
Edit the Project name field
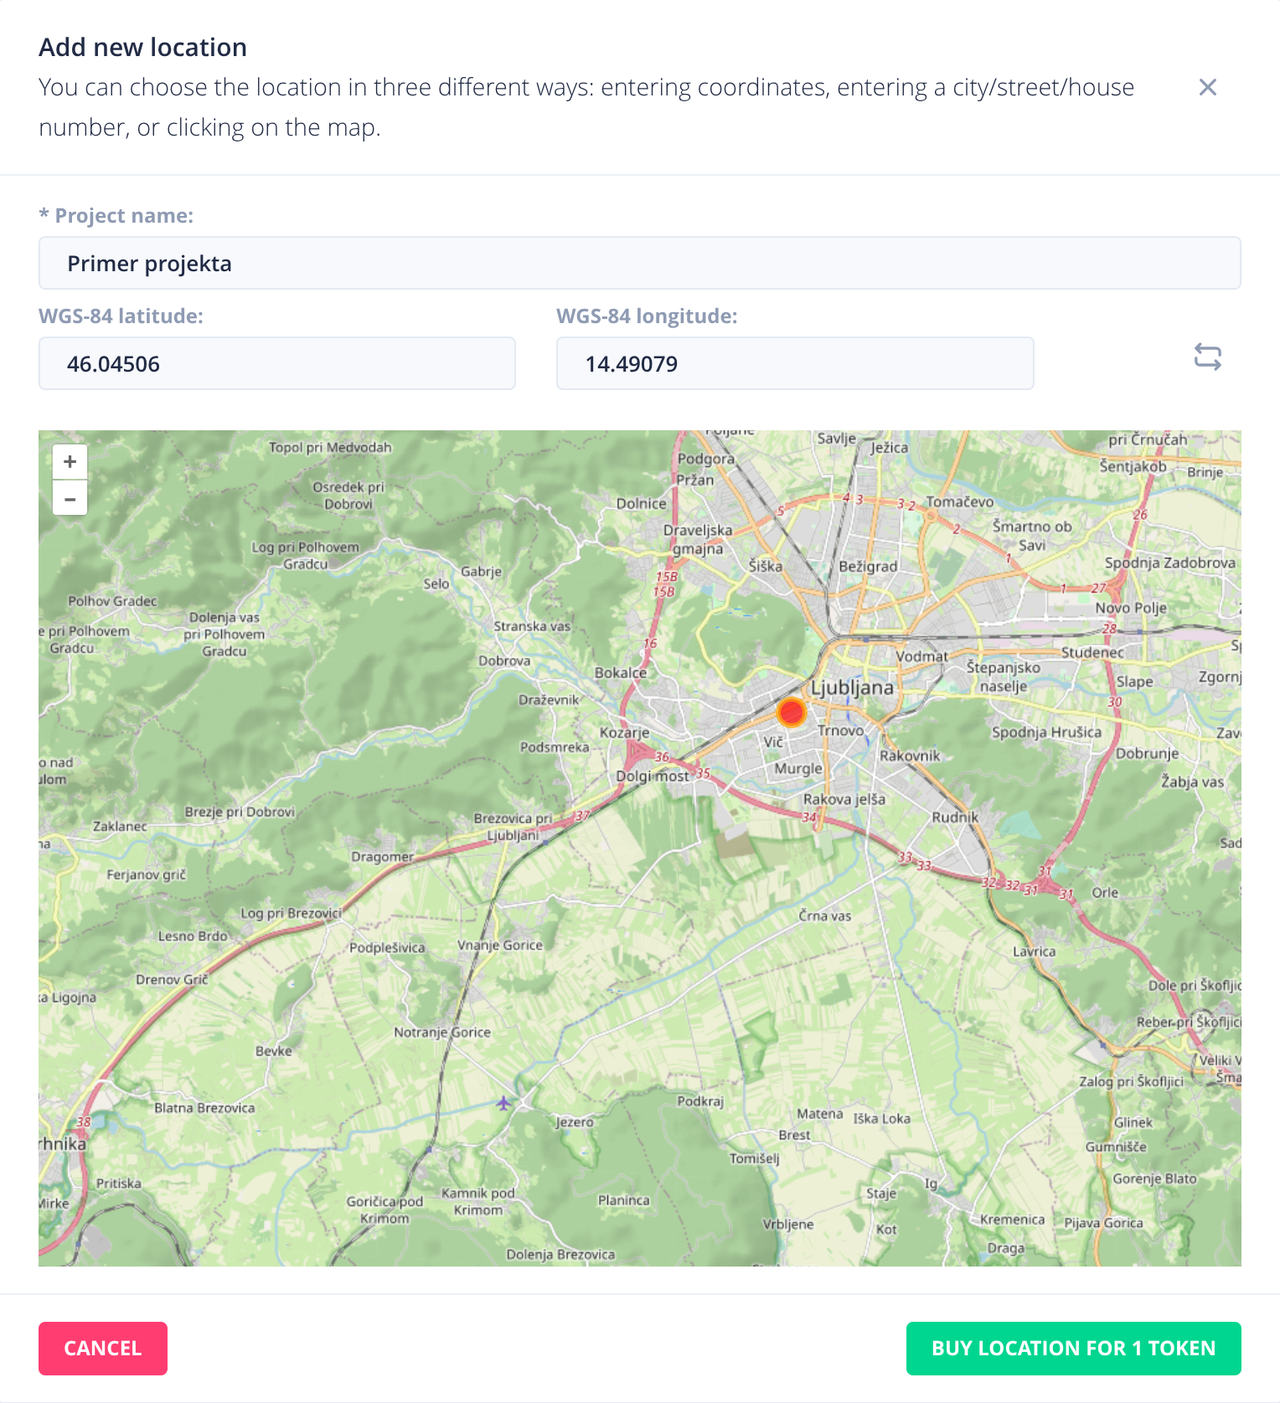tap(638, 263)
